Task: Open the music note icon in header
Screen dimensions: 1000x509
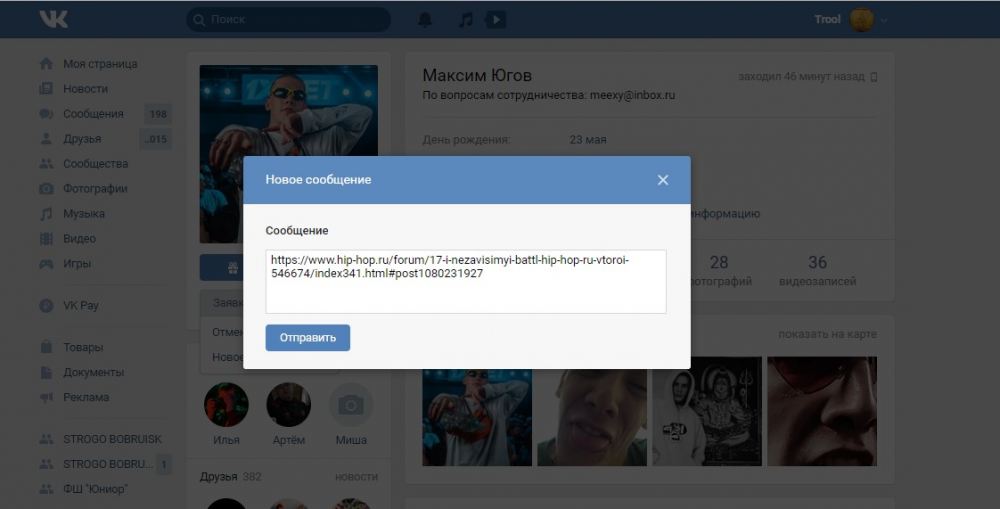Action: point(466,20)
